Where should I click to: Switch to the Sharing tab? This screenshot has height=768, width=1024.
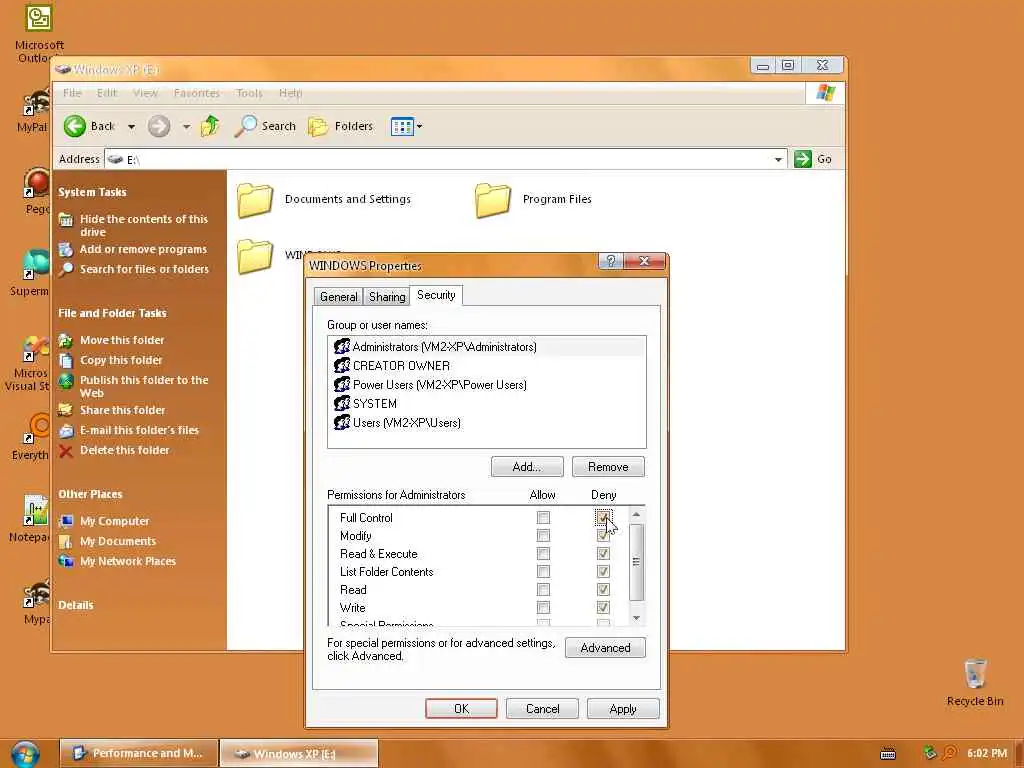pos(387,296)
